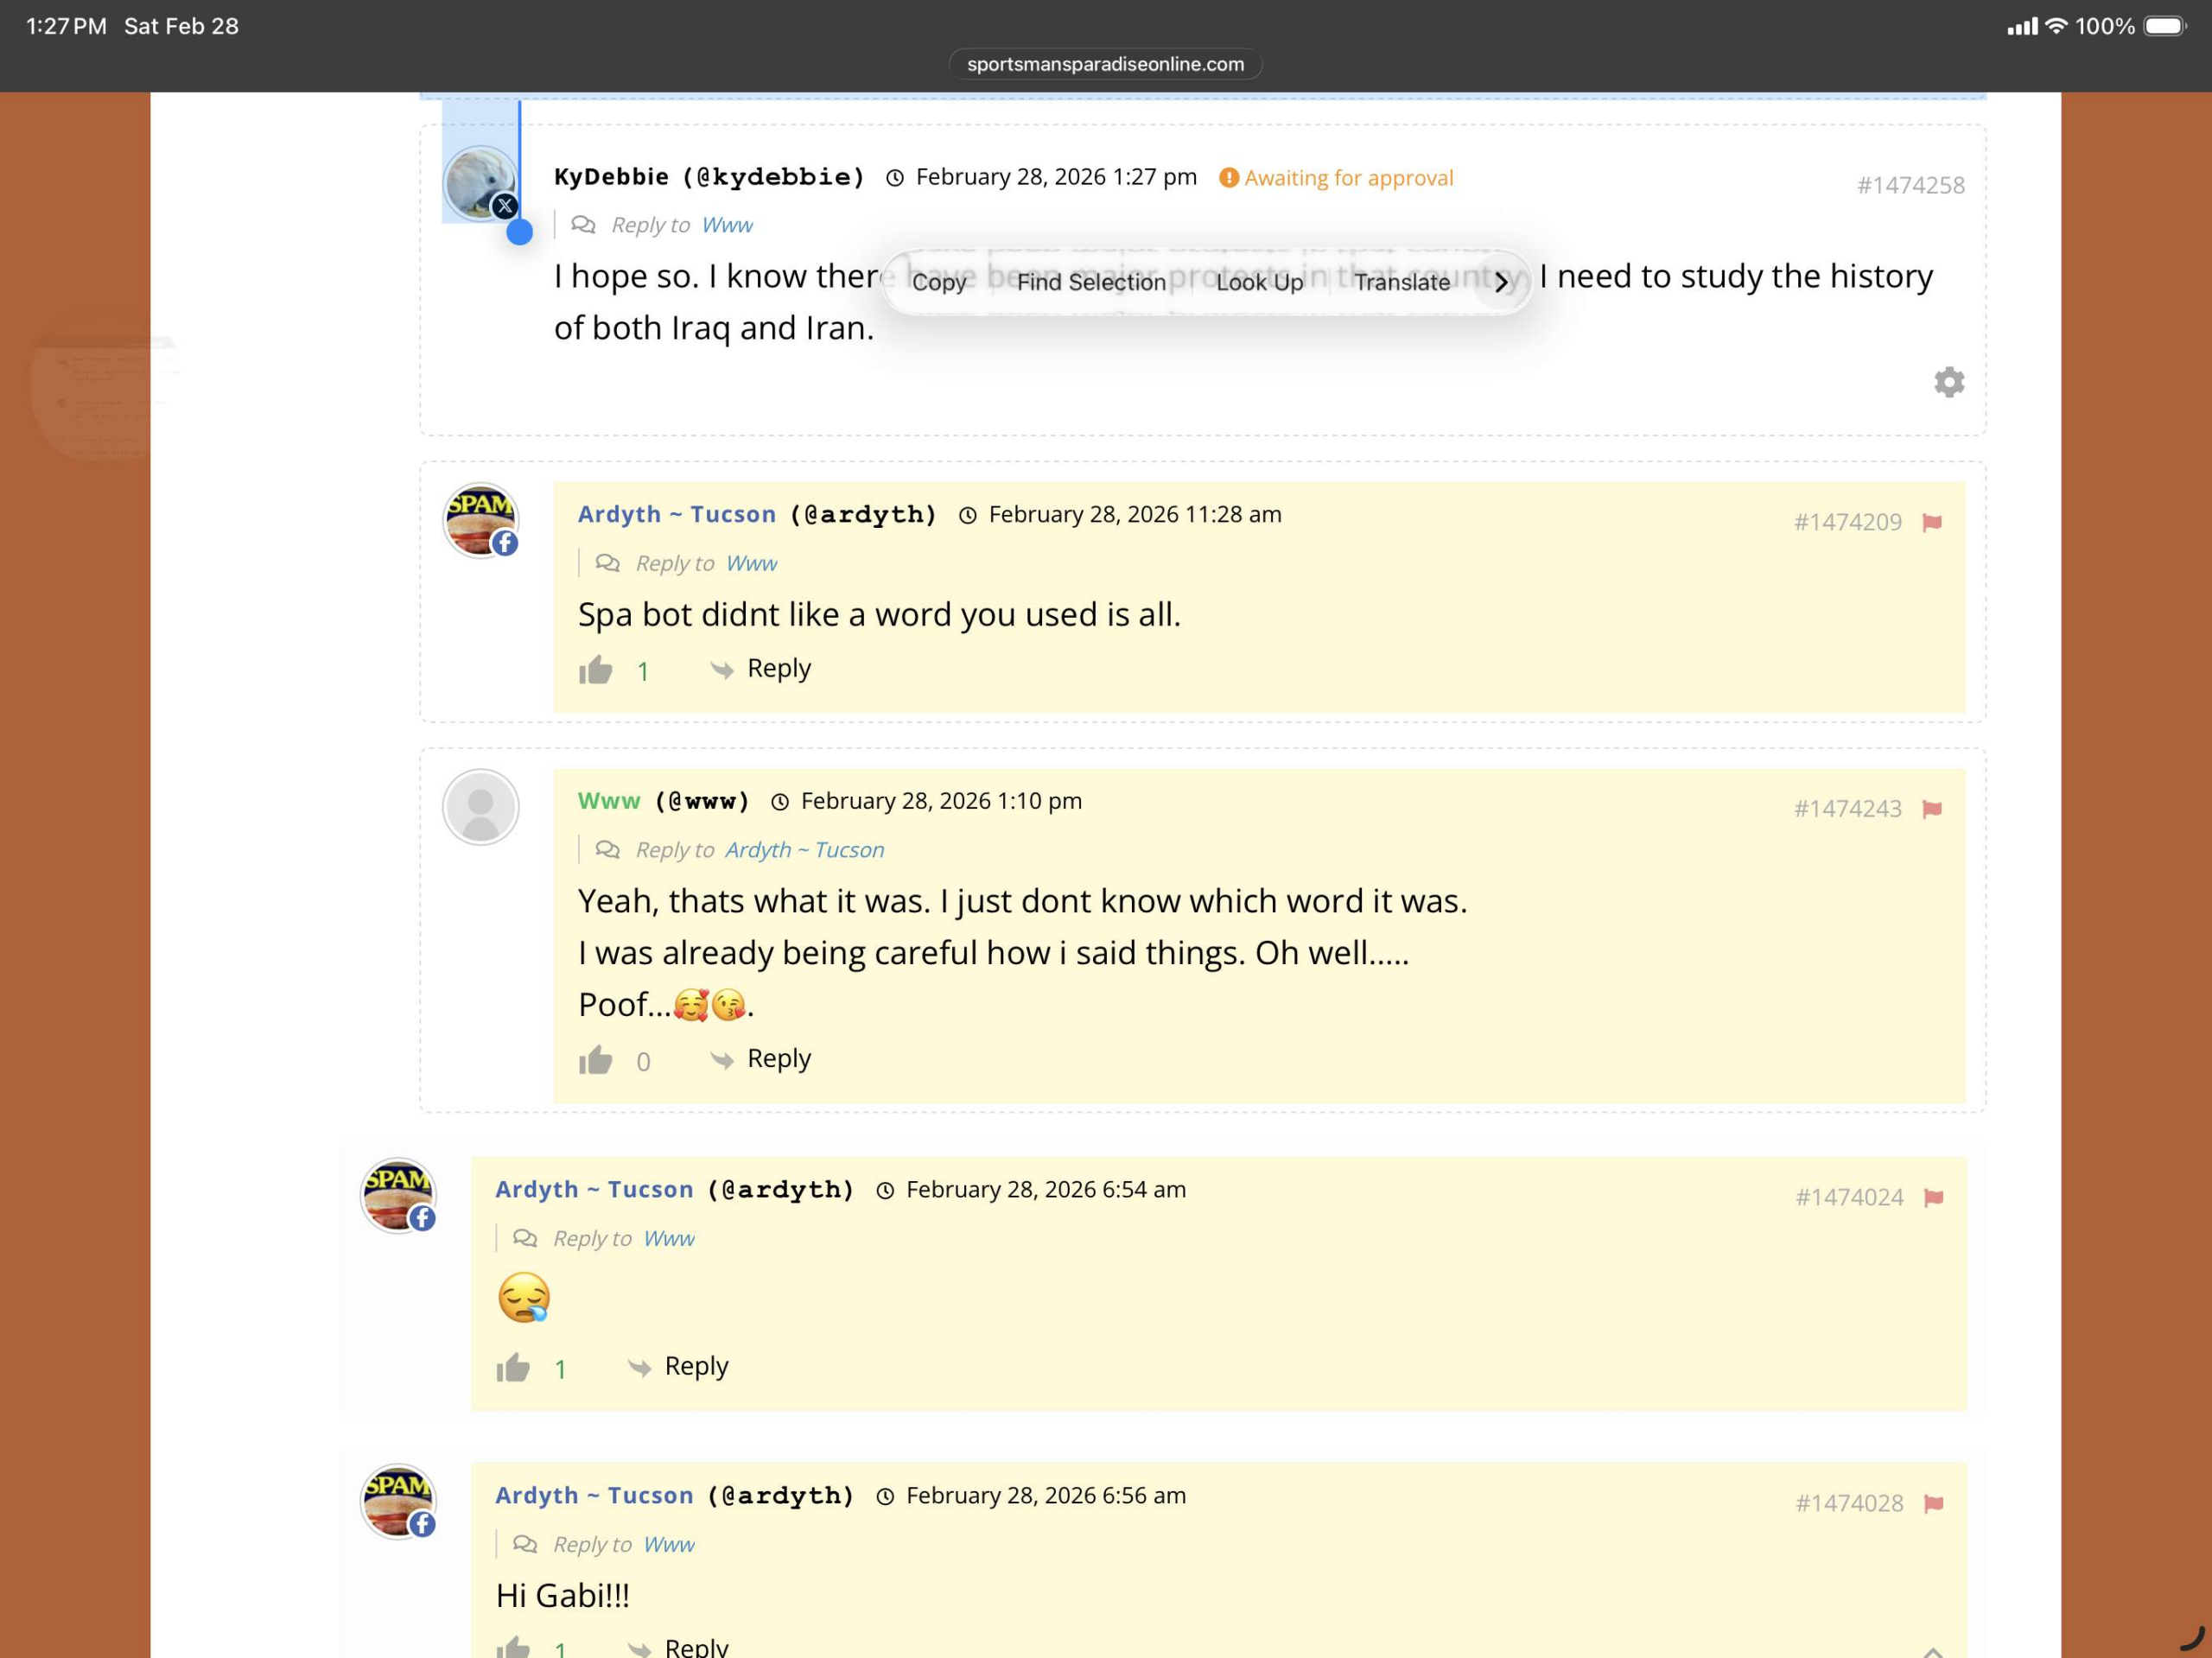Follow "Reply to Www" link in 6:54 am post
Image resolution: width=2212 pixels, height=1658 pixels.
[x=668, y=1238]
